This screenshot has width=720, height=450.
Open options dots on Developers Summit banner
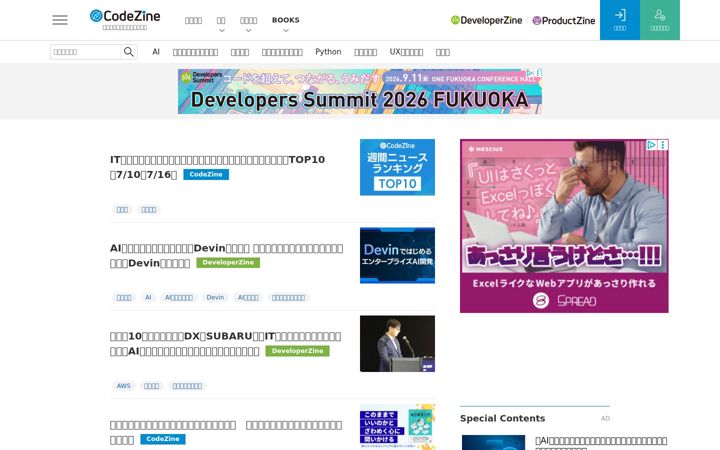coord(539,73)
